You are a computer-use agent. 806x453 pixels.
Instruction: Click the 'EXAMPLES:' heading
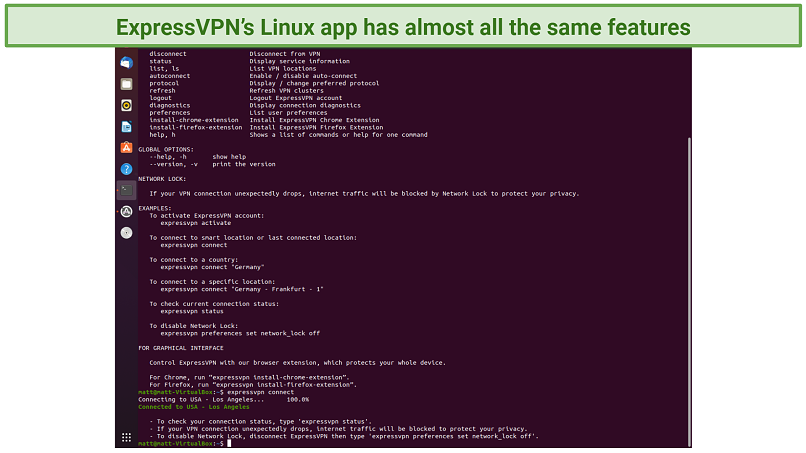pyautogui.click(x=155, y=208)
